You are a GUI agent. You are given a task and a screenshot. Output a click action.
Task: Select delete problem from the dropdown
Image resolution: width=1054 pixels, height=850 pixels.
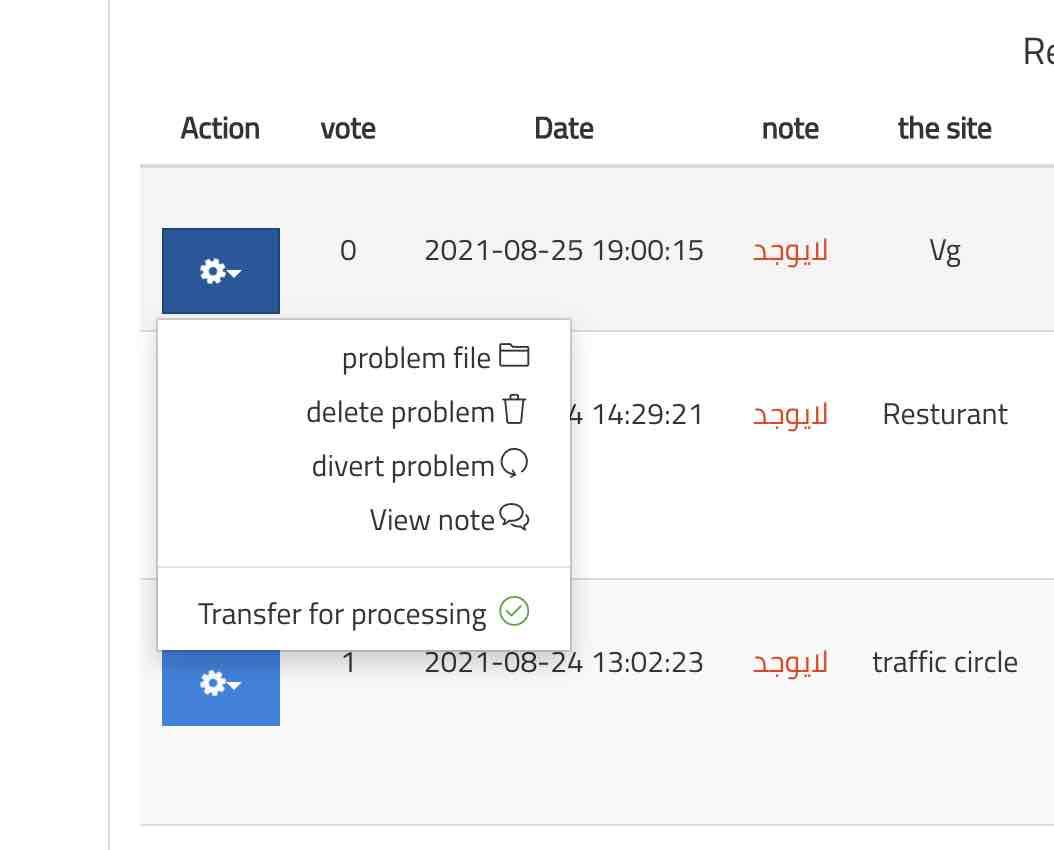(400, 412)
